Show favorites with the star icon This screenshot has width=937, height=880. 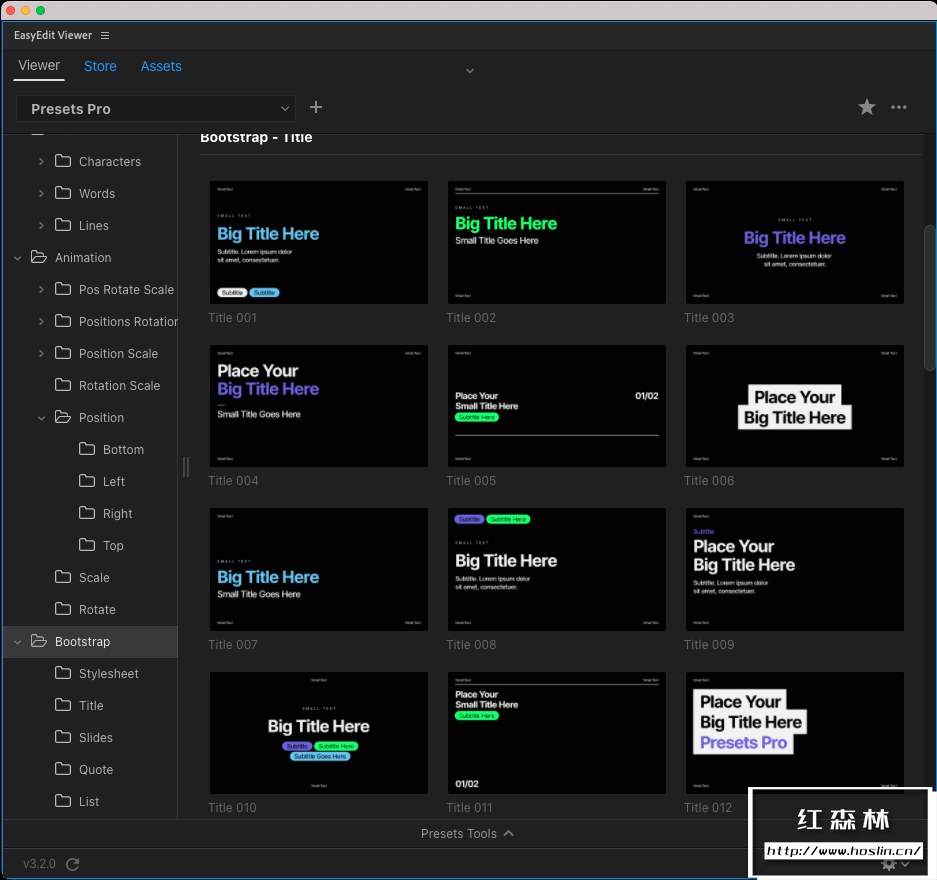pos(867,108)
